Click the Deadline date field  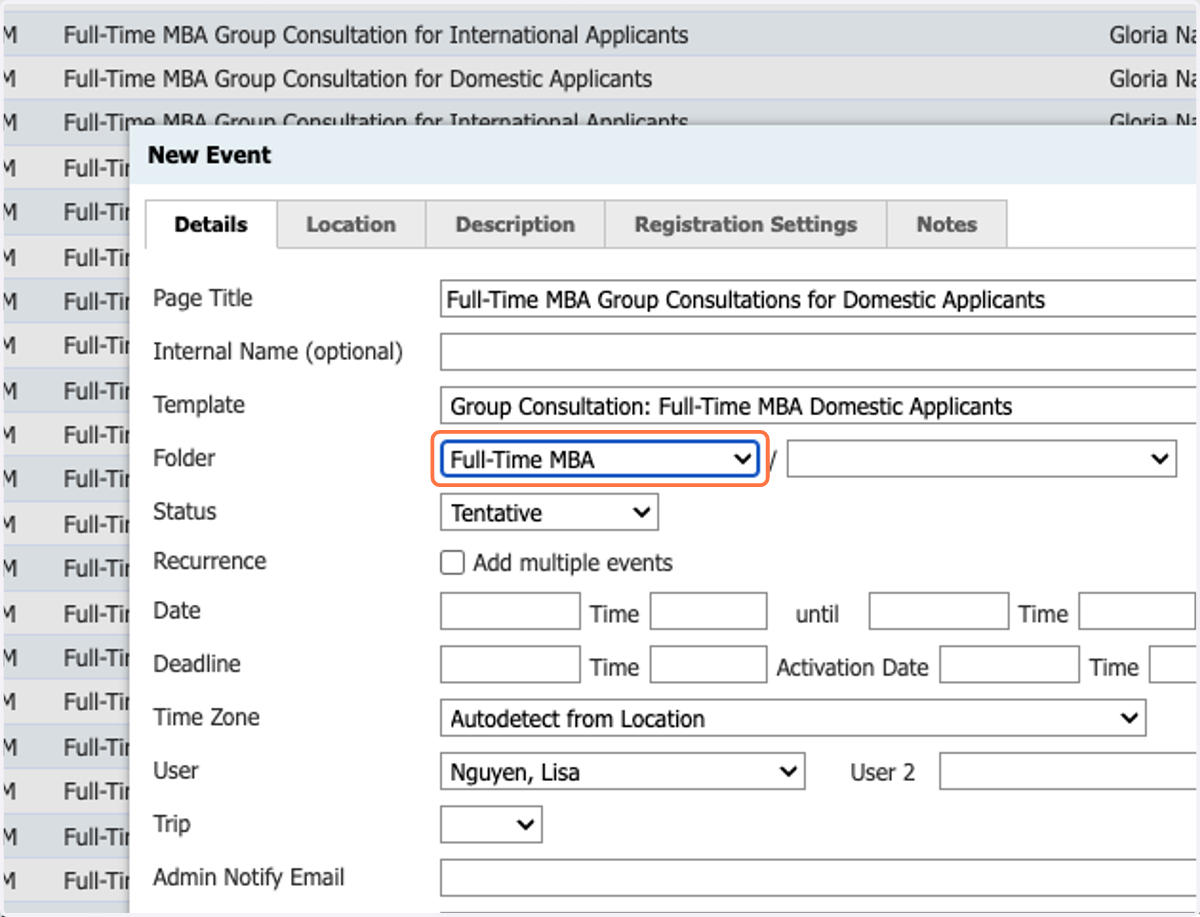point(510,665)
